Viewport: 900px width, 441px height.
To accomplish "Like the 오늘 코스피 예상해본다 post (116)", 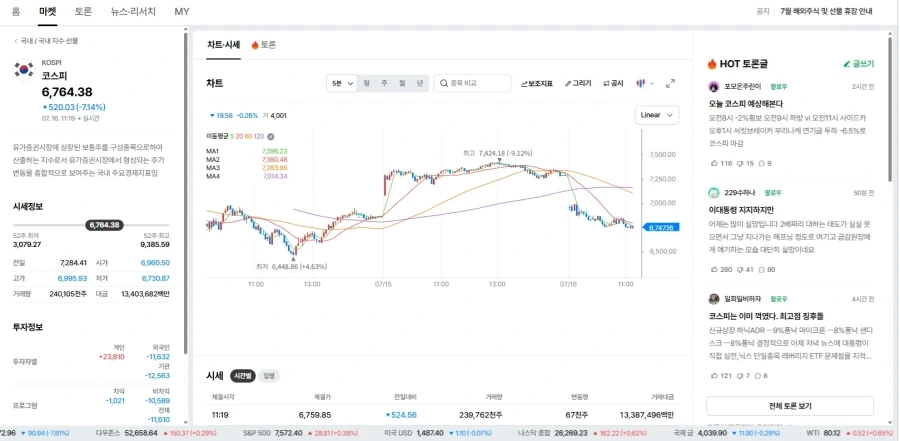I will 721,163.
